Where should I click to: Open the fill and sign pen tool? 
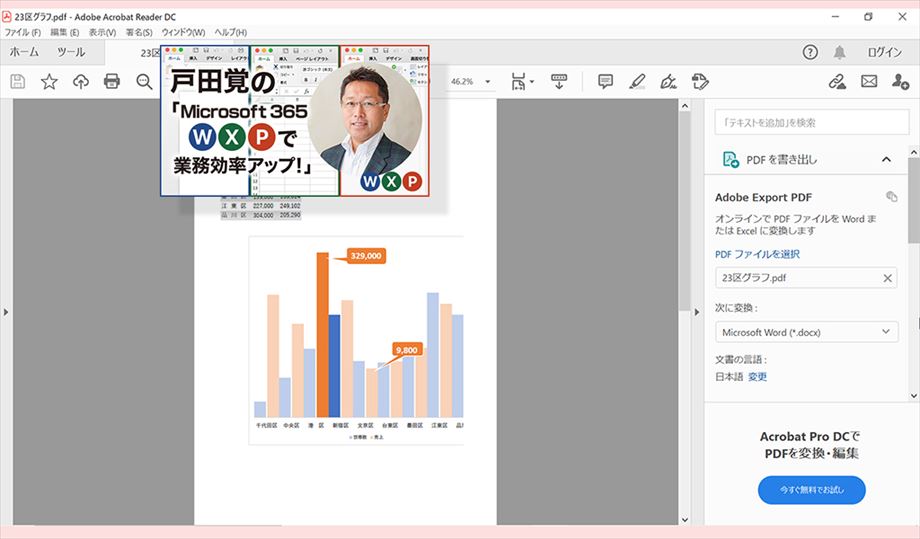668,82
